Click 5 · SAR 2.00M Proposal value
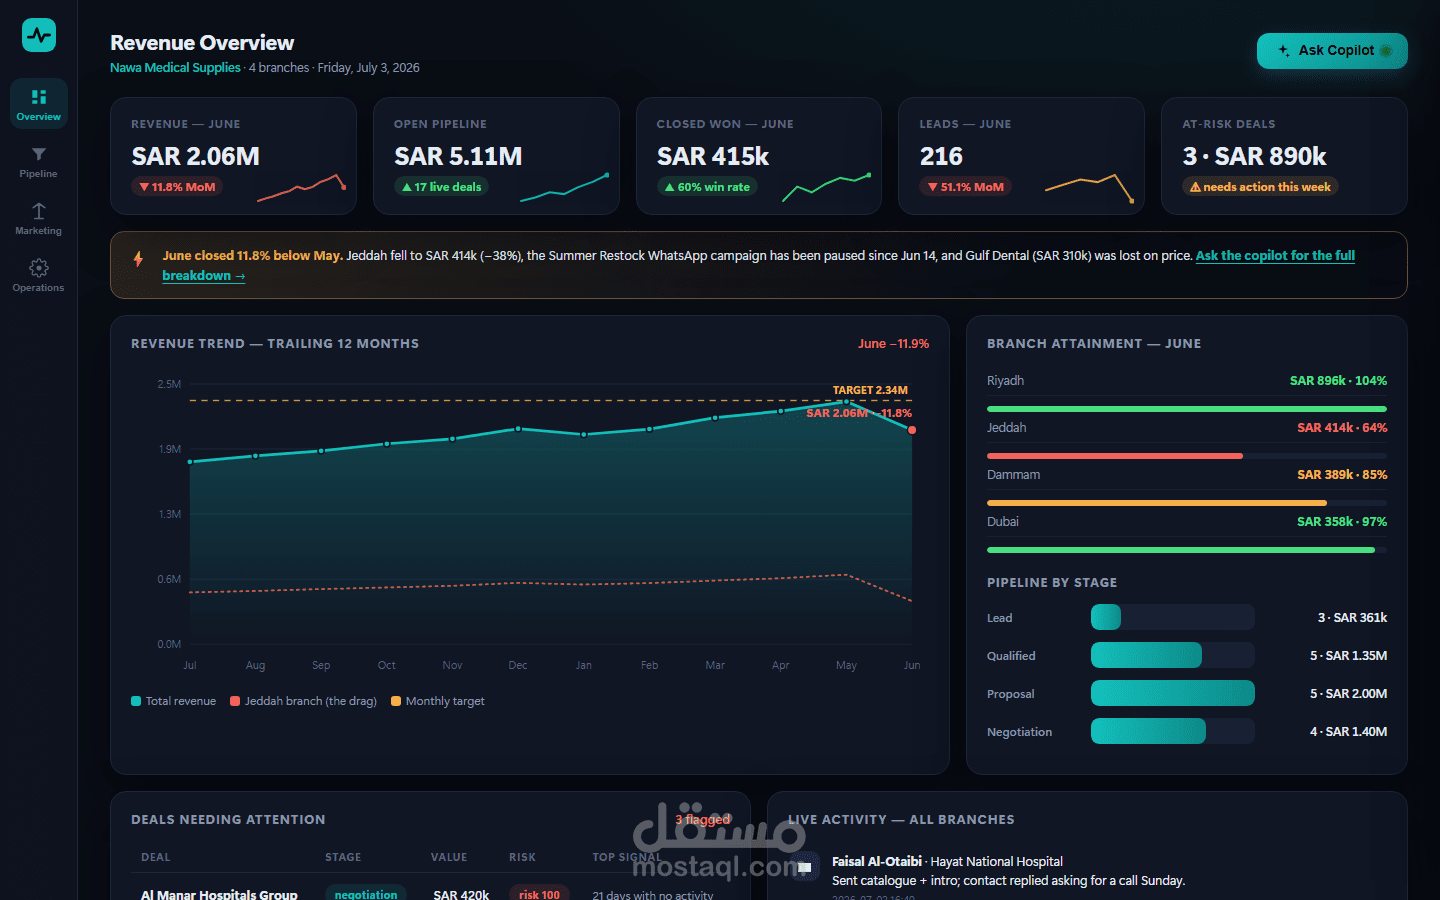The image size is (1440, 900). [1348, 694]
